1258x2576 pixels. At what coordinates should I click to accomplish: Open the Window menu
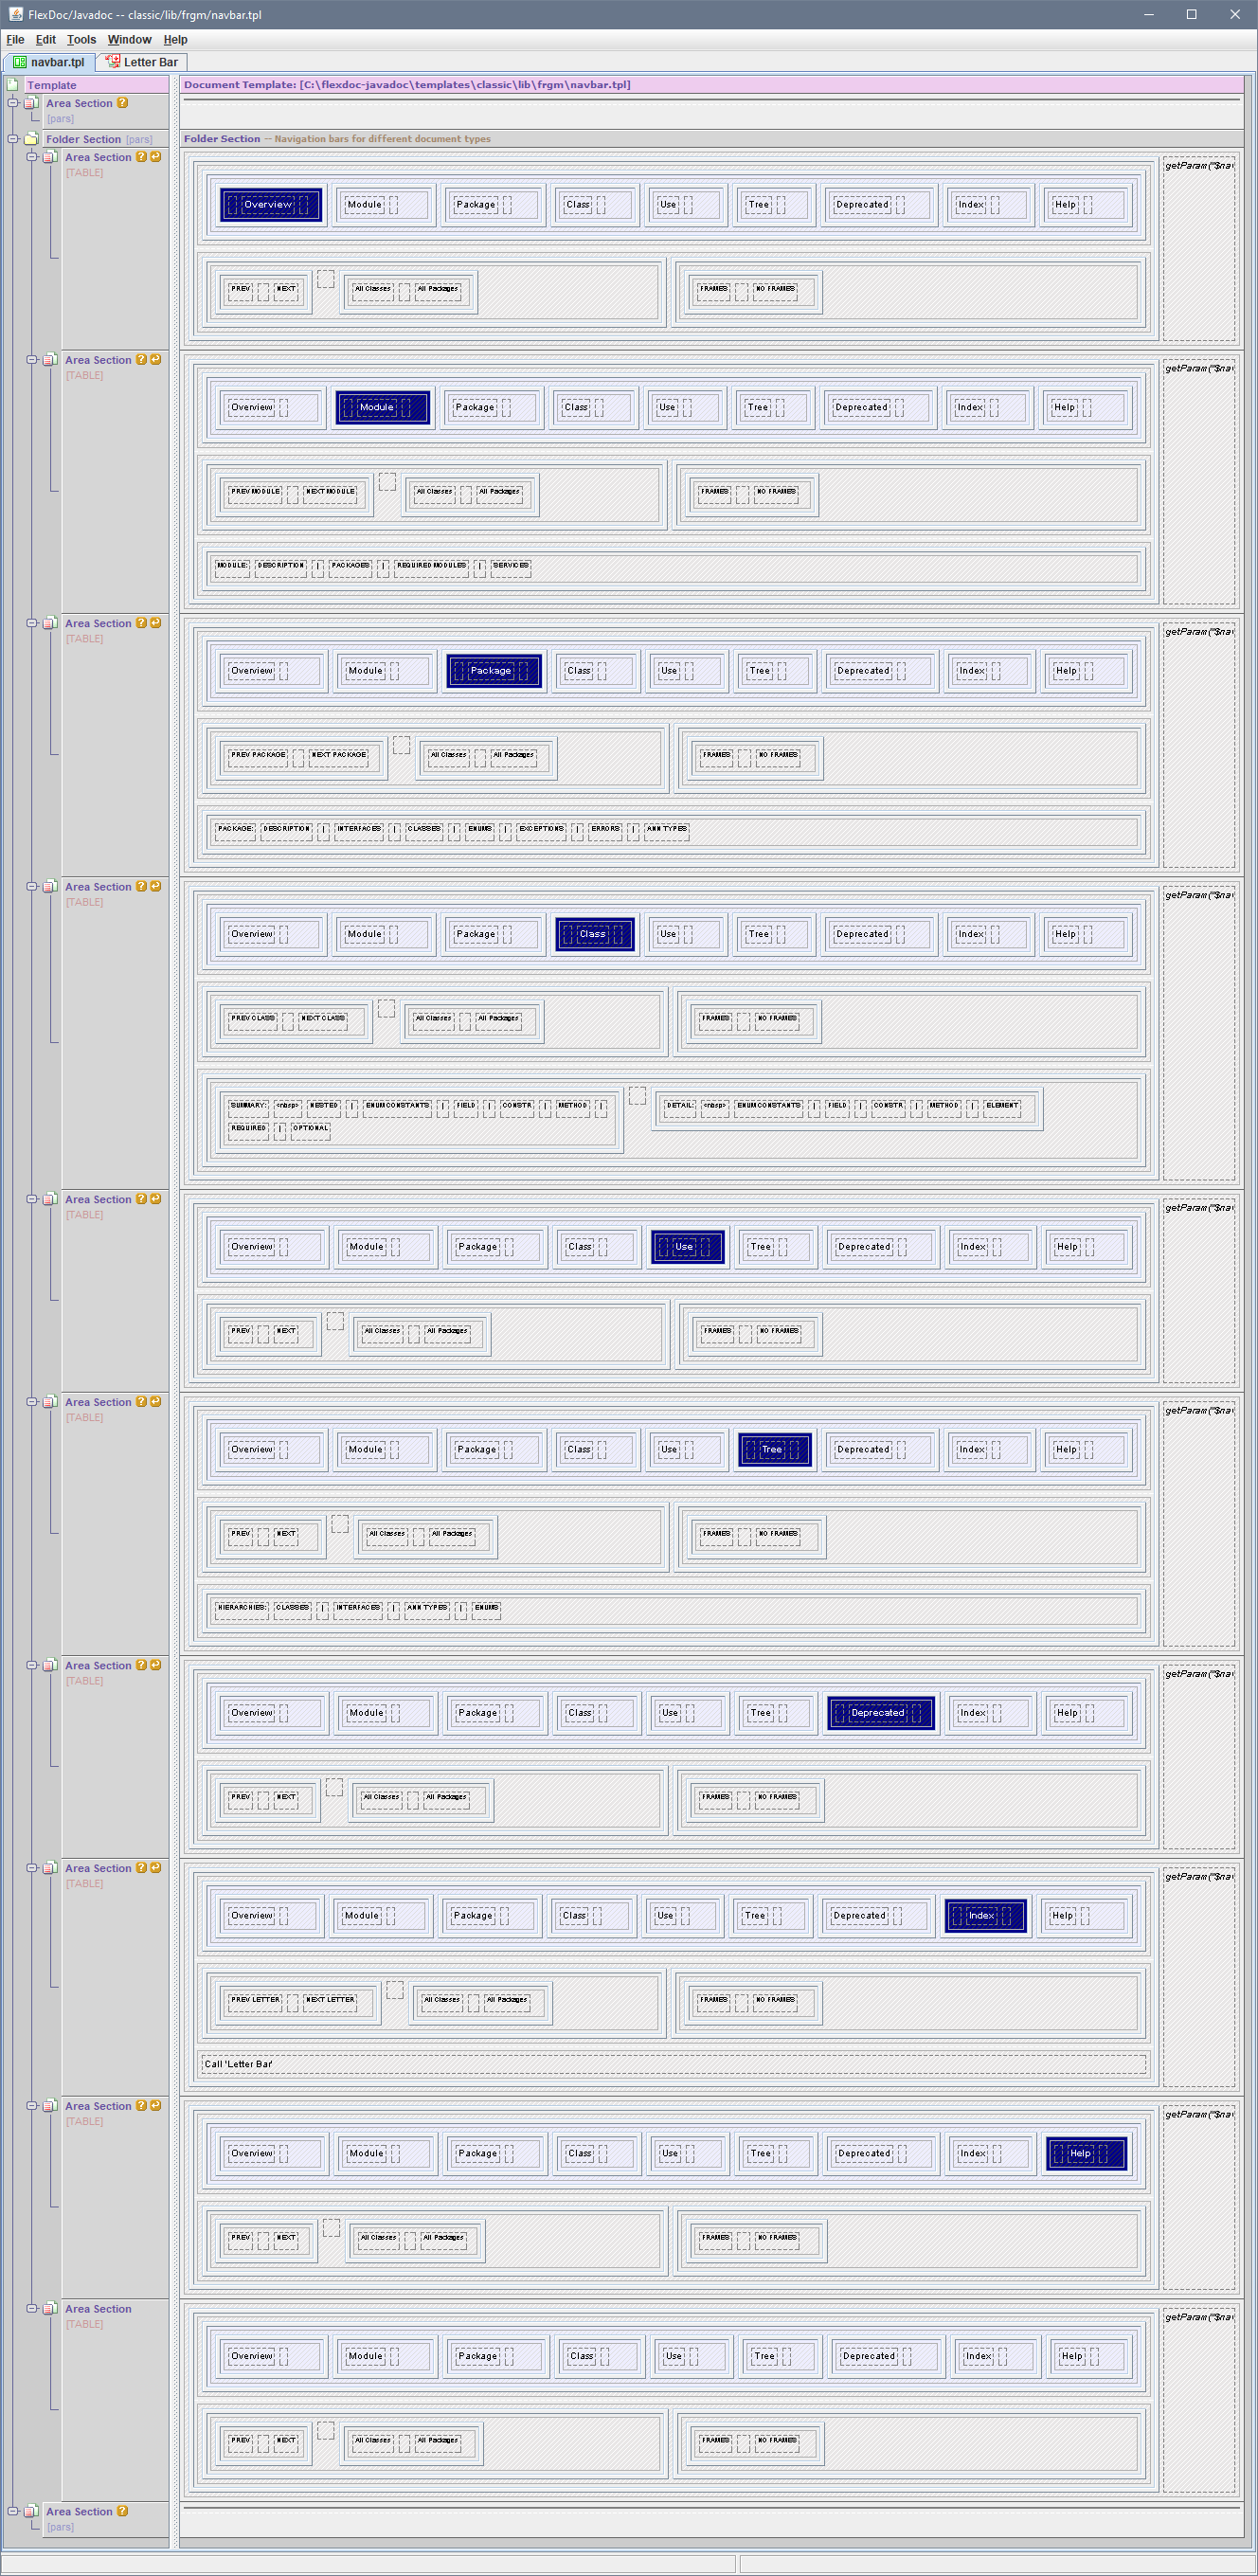click(x=129, y=40)
